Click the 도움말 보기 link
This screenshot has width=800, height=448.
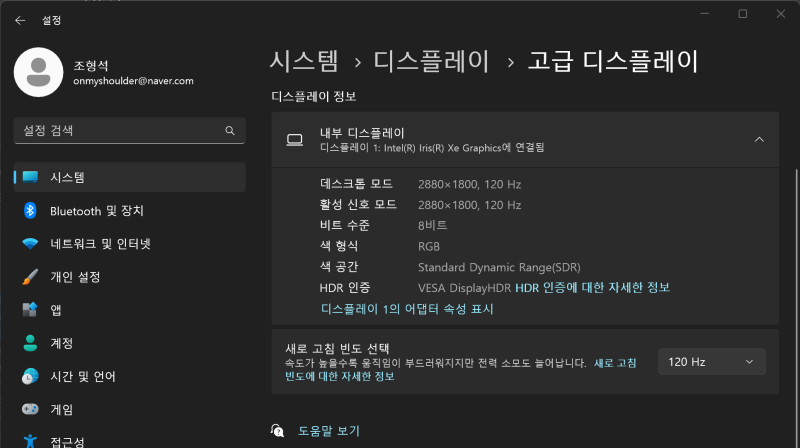pos(329,431)
